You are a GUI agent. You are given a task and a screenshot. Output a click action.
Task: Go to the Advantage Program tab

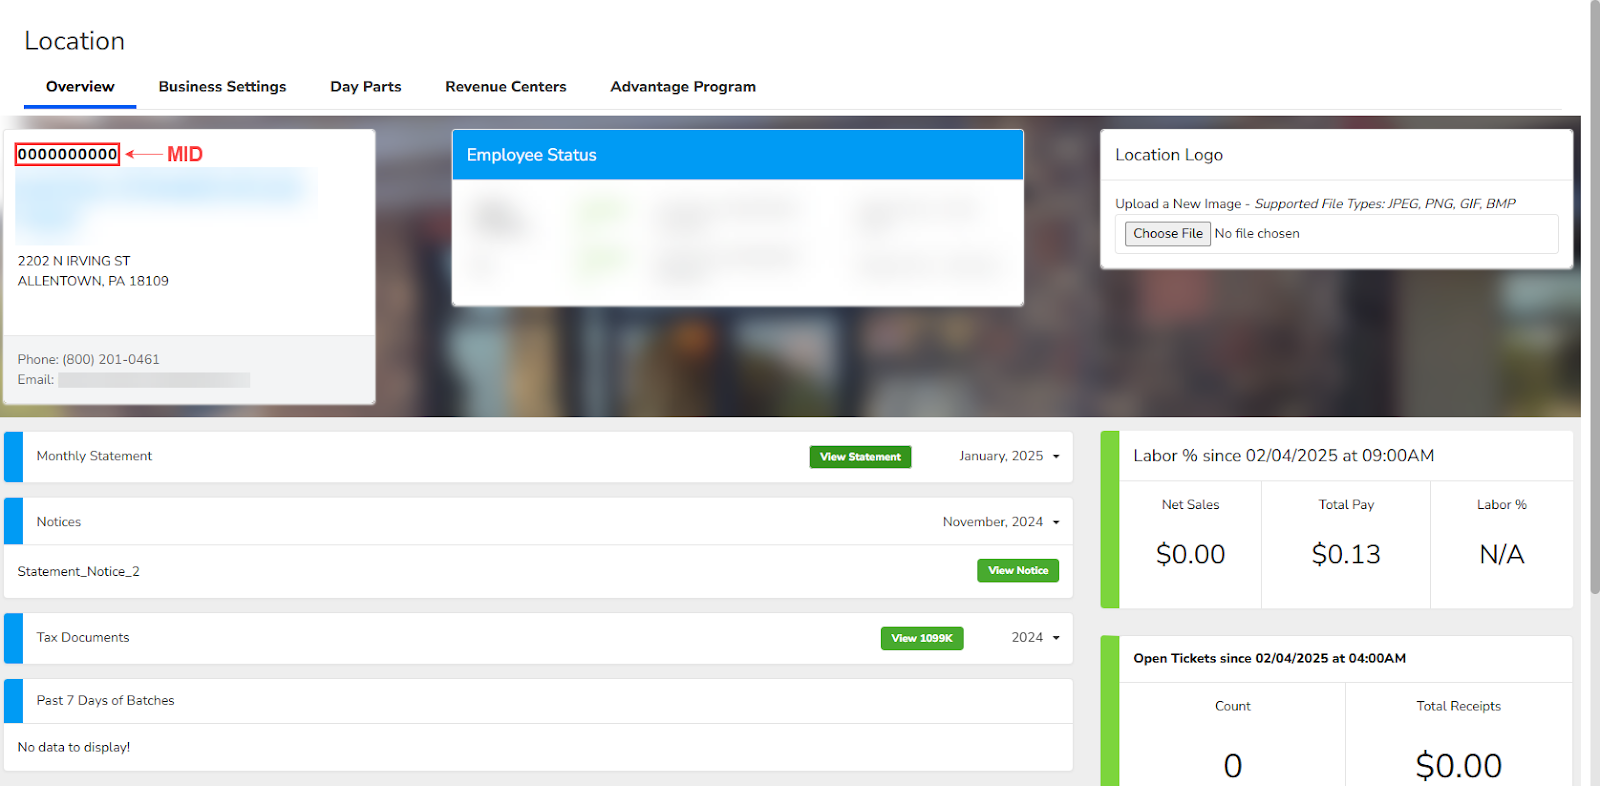coord(682,87)
